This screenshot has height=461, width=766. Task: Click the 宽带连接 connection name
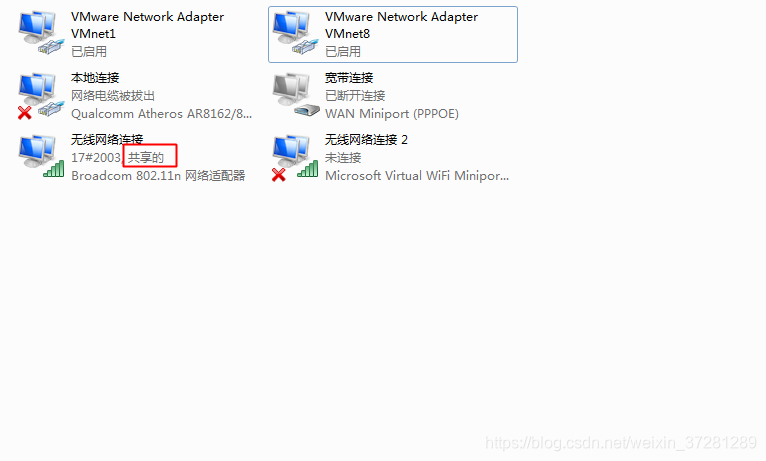349,78
